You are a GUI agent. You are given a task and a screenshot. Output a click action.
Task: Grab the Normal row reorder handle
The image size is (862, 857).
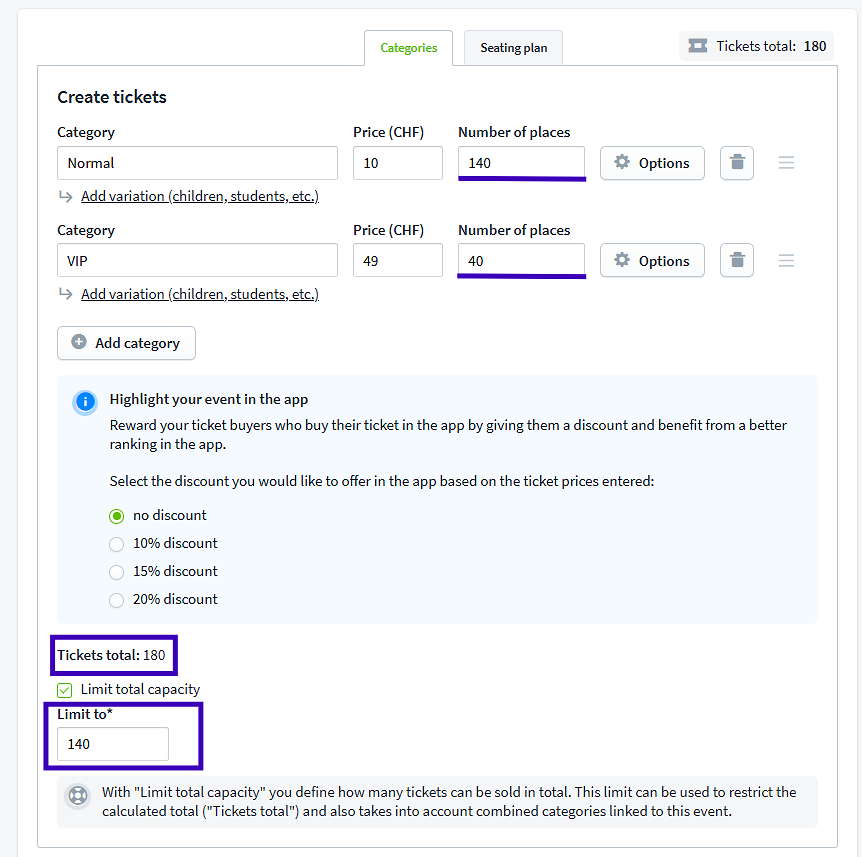787,163
